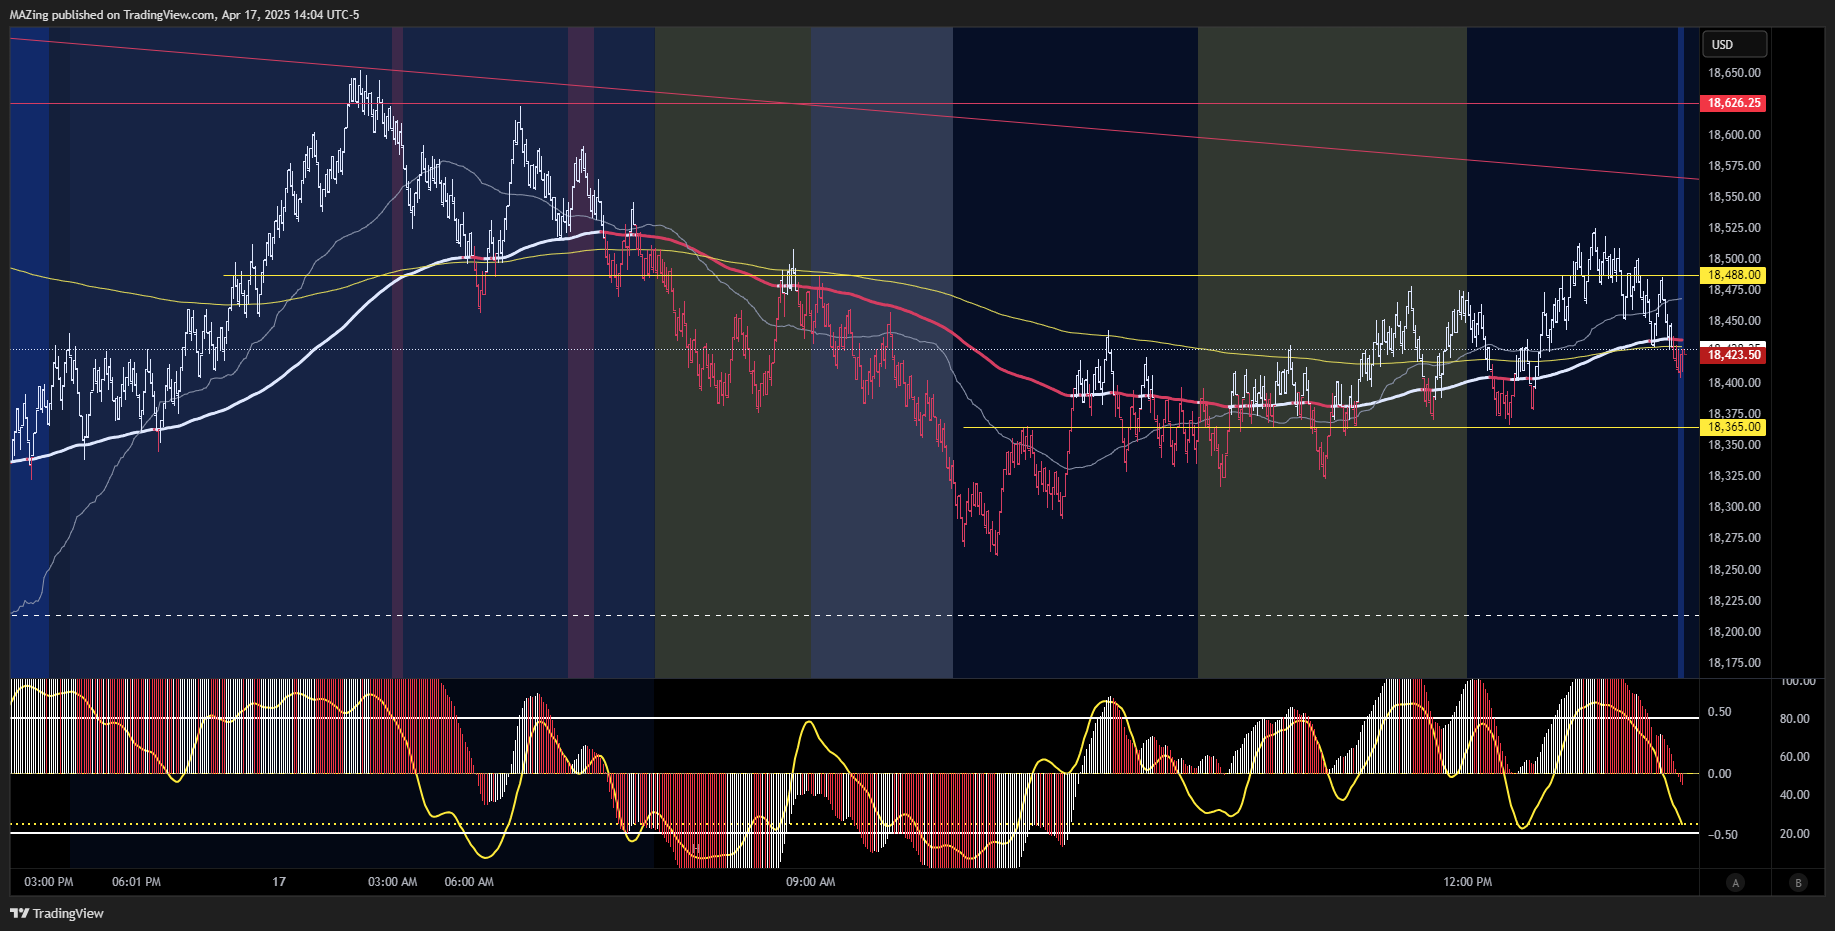Image resolution: width=1835 pixels, height=931 pixels.
Task: Click the yellow 18,488.00 price label
Action: click(1733, 275)
